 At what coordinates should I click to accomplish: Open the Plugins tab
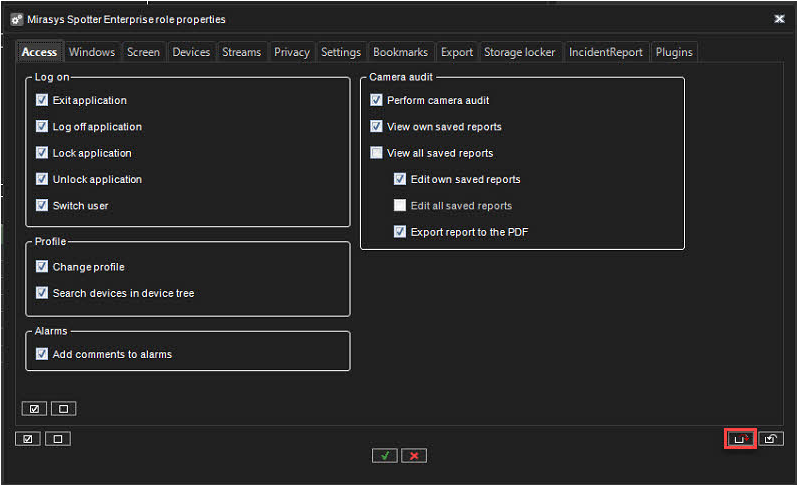pos(673,52)
